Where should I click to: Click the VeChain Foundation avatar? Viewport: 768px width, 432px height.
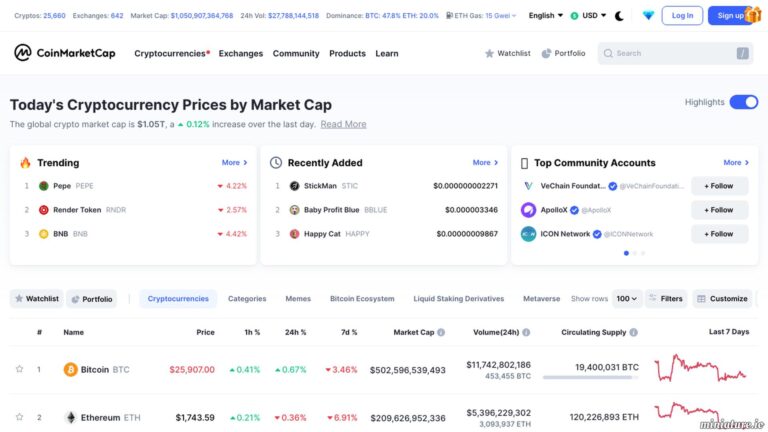[528, 186]
